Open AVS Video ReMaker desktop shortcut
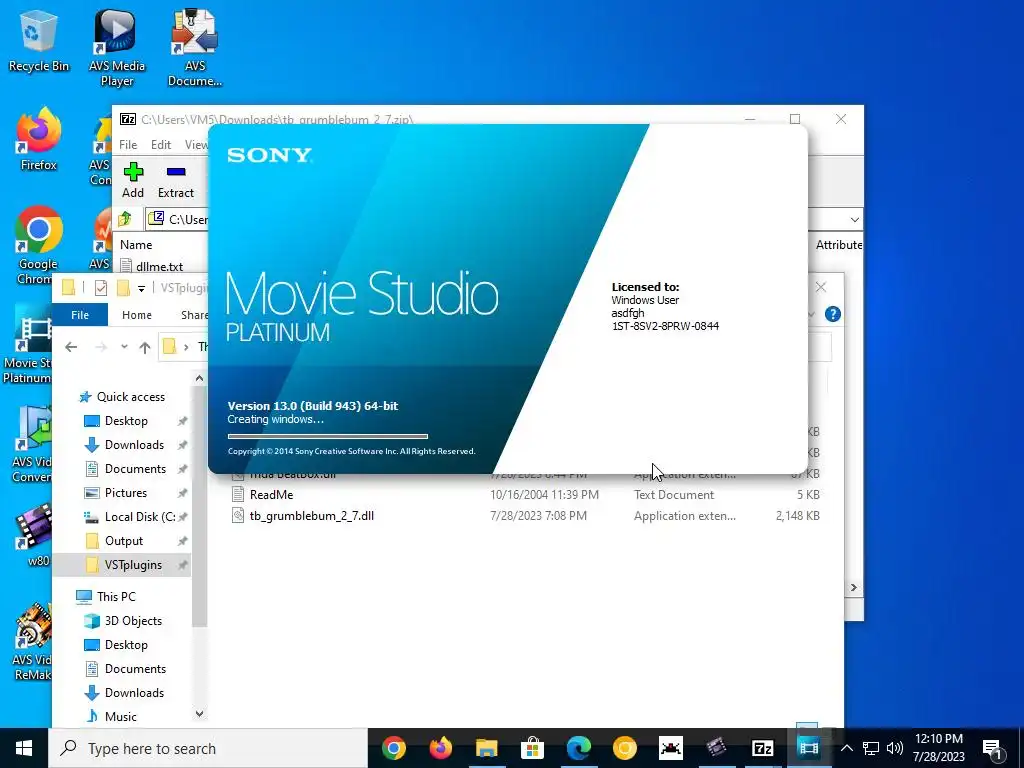The height and width of the screenshot is (768, 1024). pyautogui.click(x=31, y=643)
